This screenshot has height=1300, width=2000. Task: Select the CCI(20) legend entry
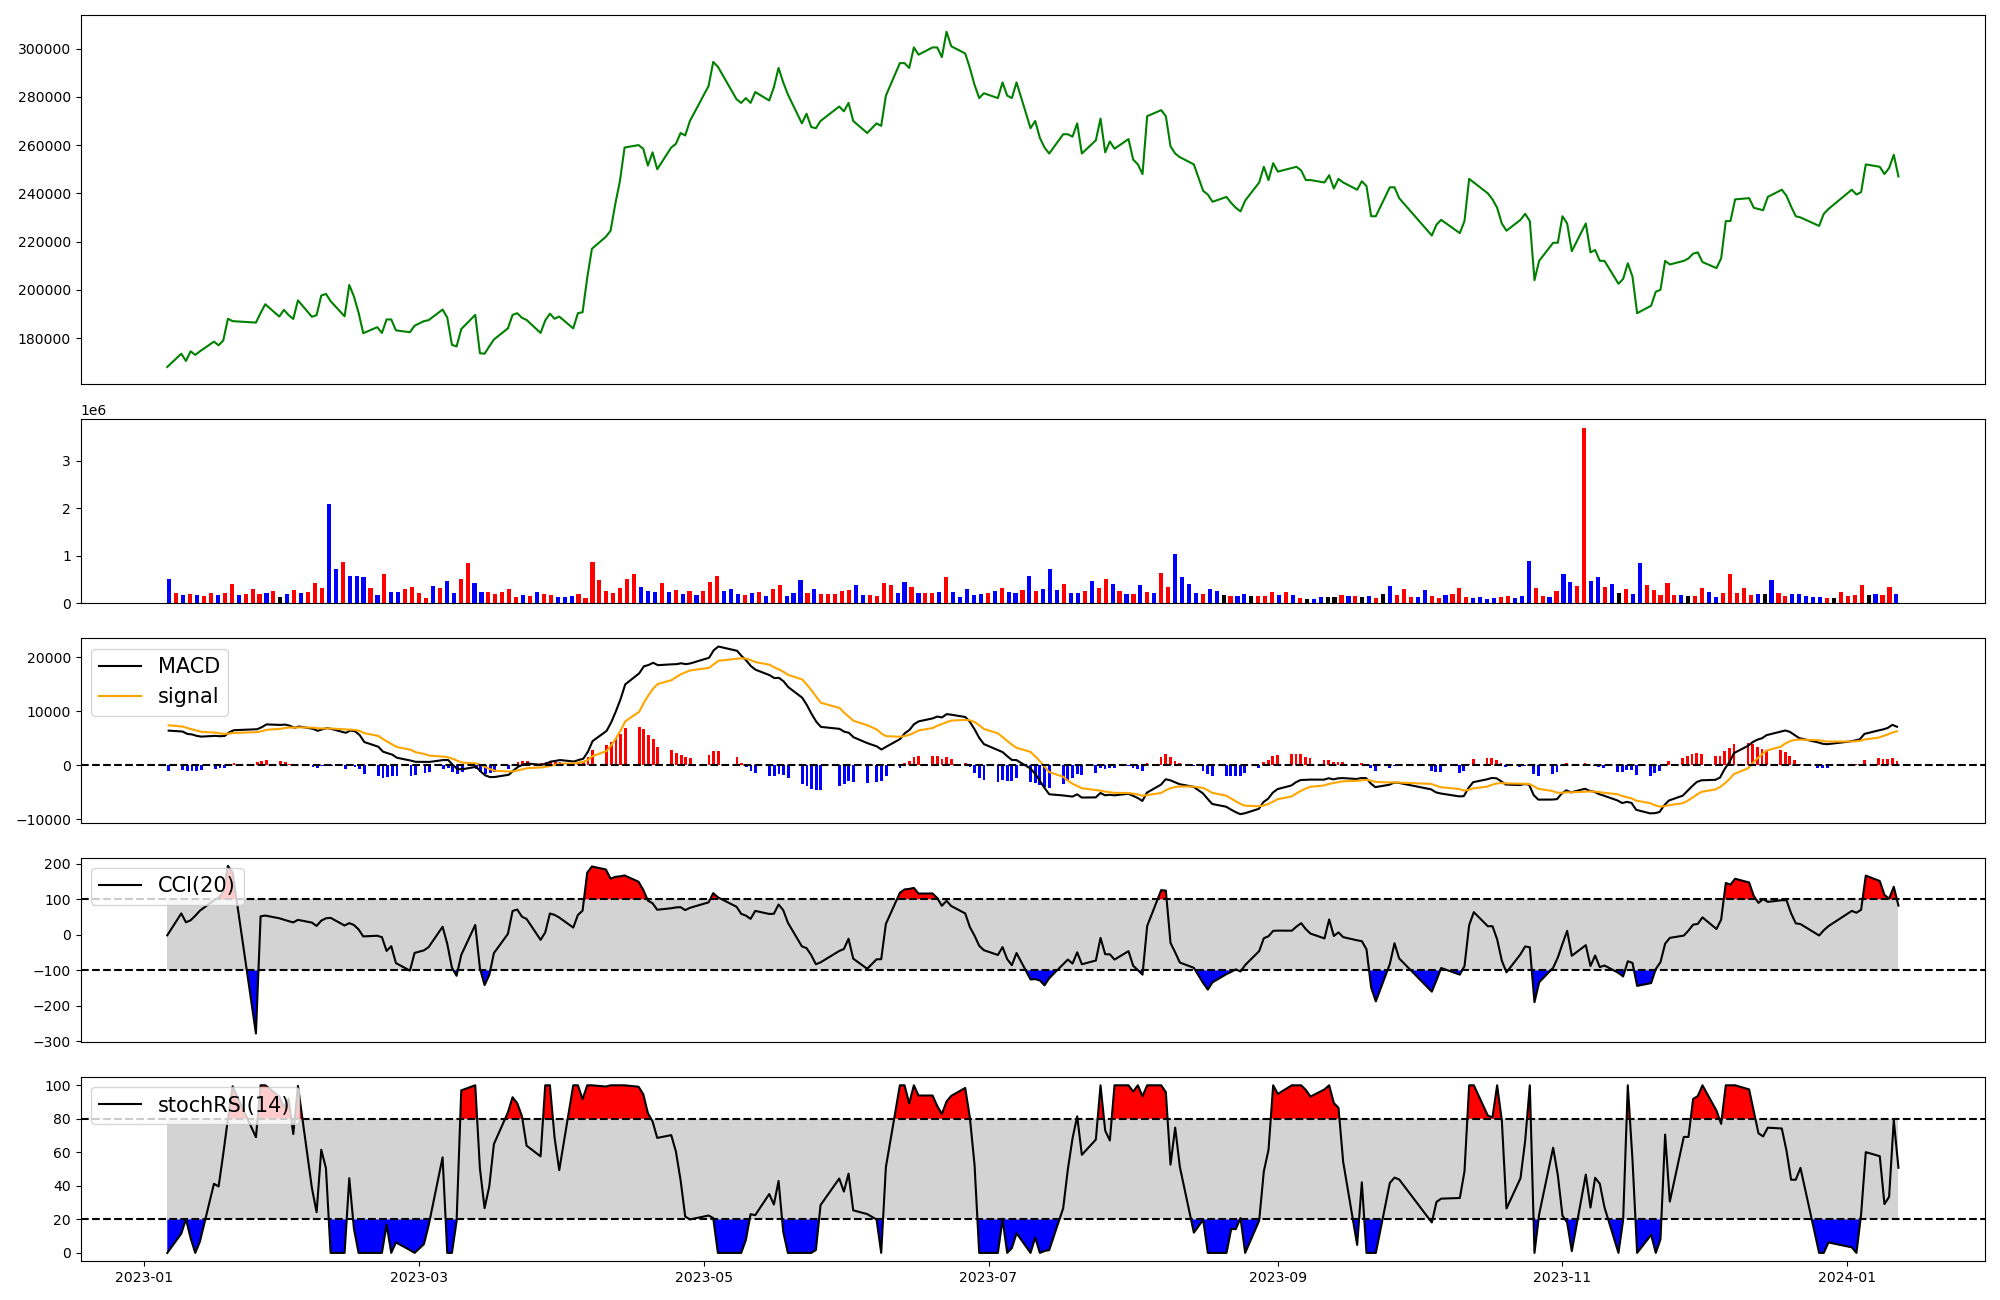pyautogui.click(x=195, y=885)
